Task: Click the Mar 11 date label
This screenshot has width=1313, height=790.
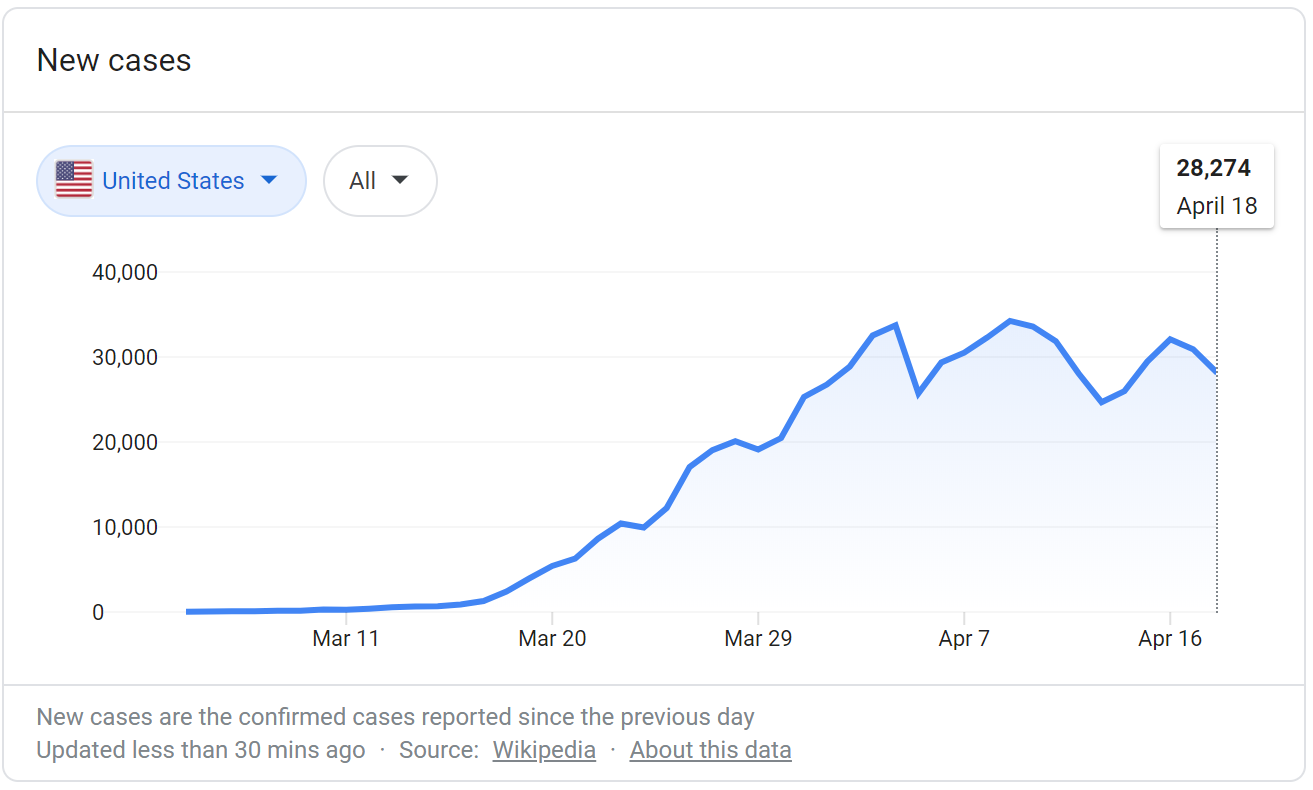Action: 346,639
